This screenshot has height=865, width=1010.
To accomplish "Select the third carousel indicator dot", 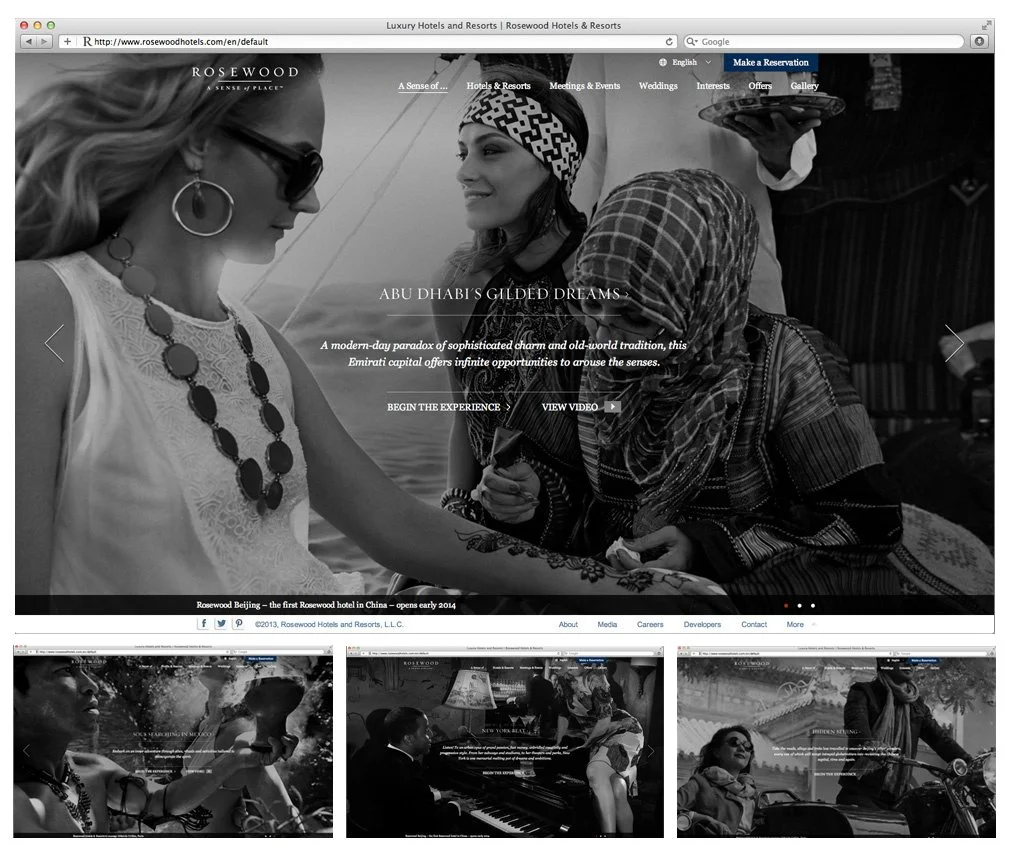I will [812, 605].
